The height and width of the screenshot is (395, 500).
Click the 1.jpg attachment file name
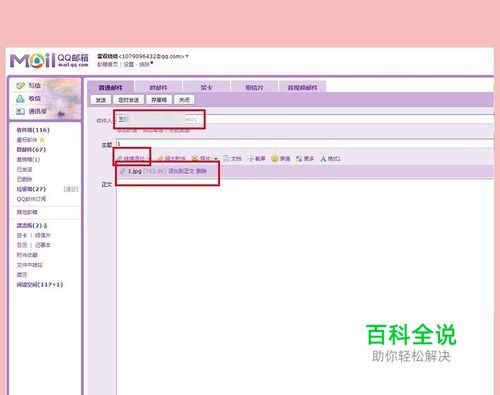click(135, 171)
